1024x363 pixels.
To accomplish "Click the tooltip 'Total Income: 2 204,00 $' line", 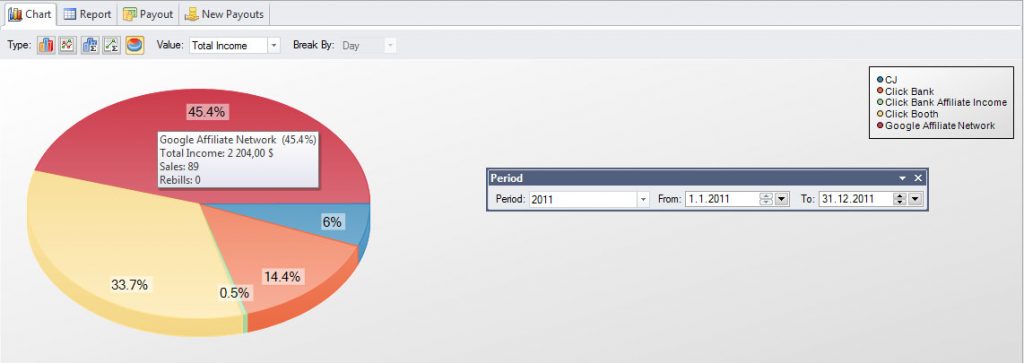I will [x=216, y=153].
